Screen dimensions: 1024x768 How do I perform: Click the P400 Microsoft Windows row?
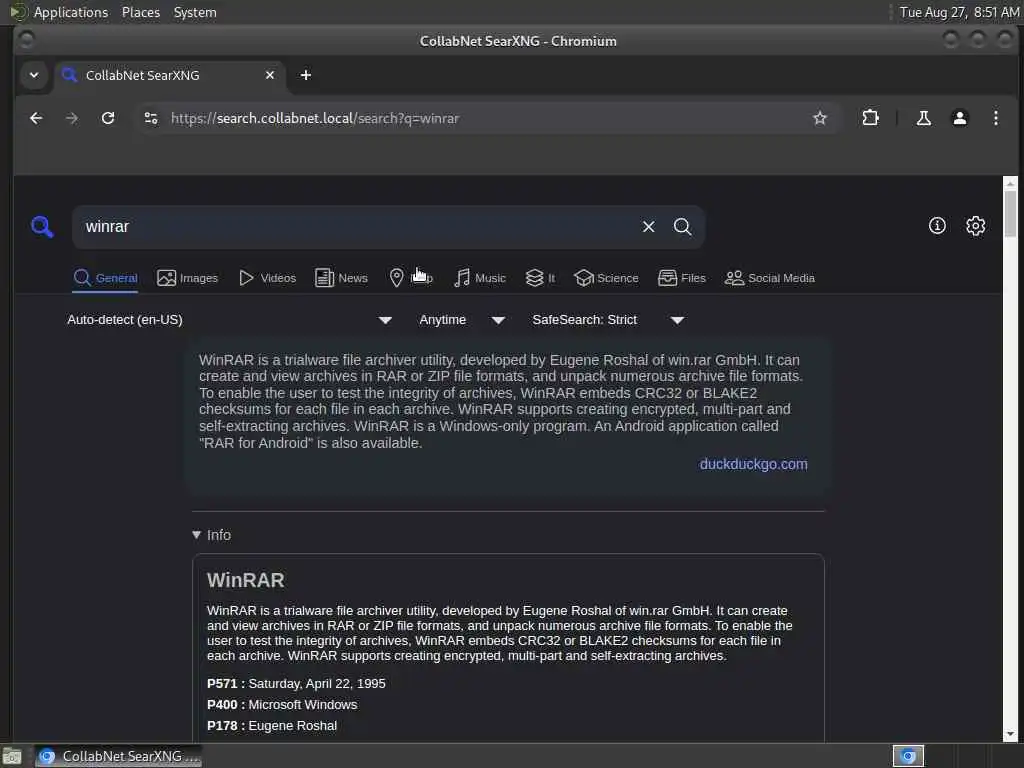(282, 705)
